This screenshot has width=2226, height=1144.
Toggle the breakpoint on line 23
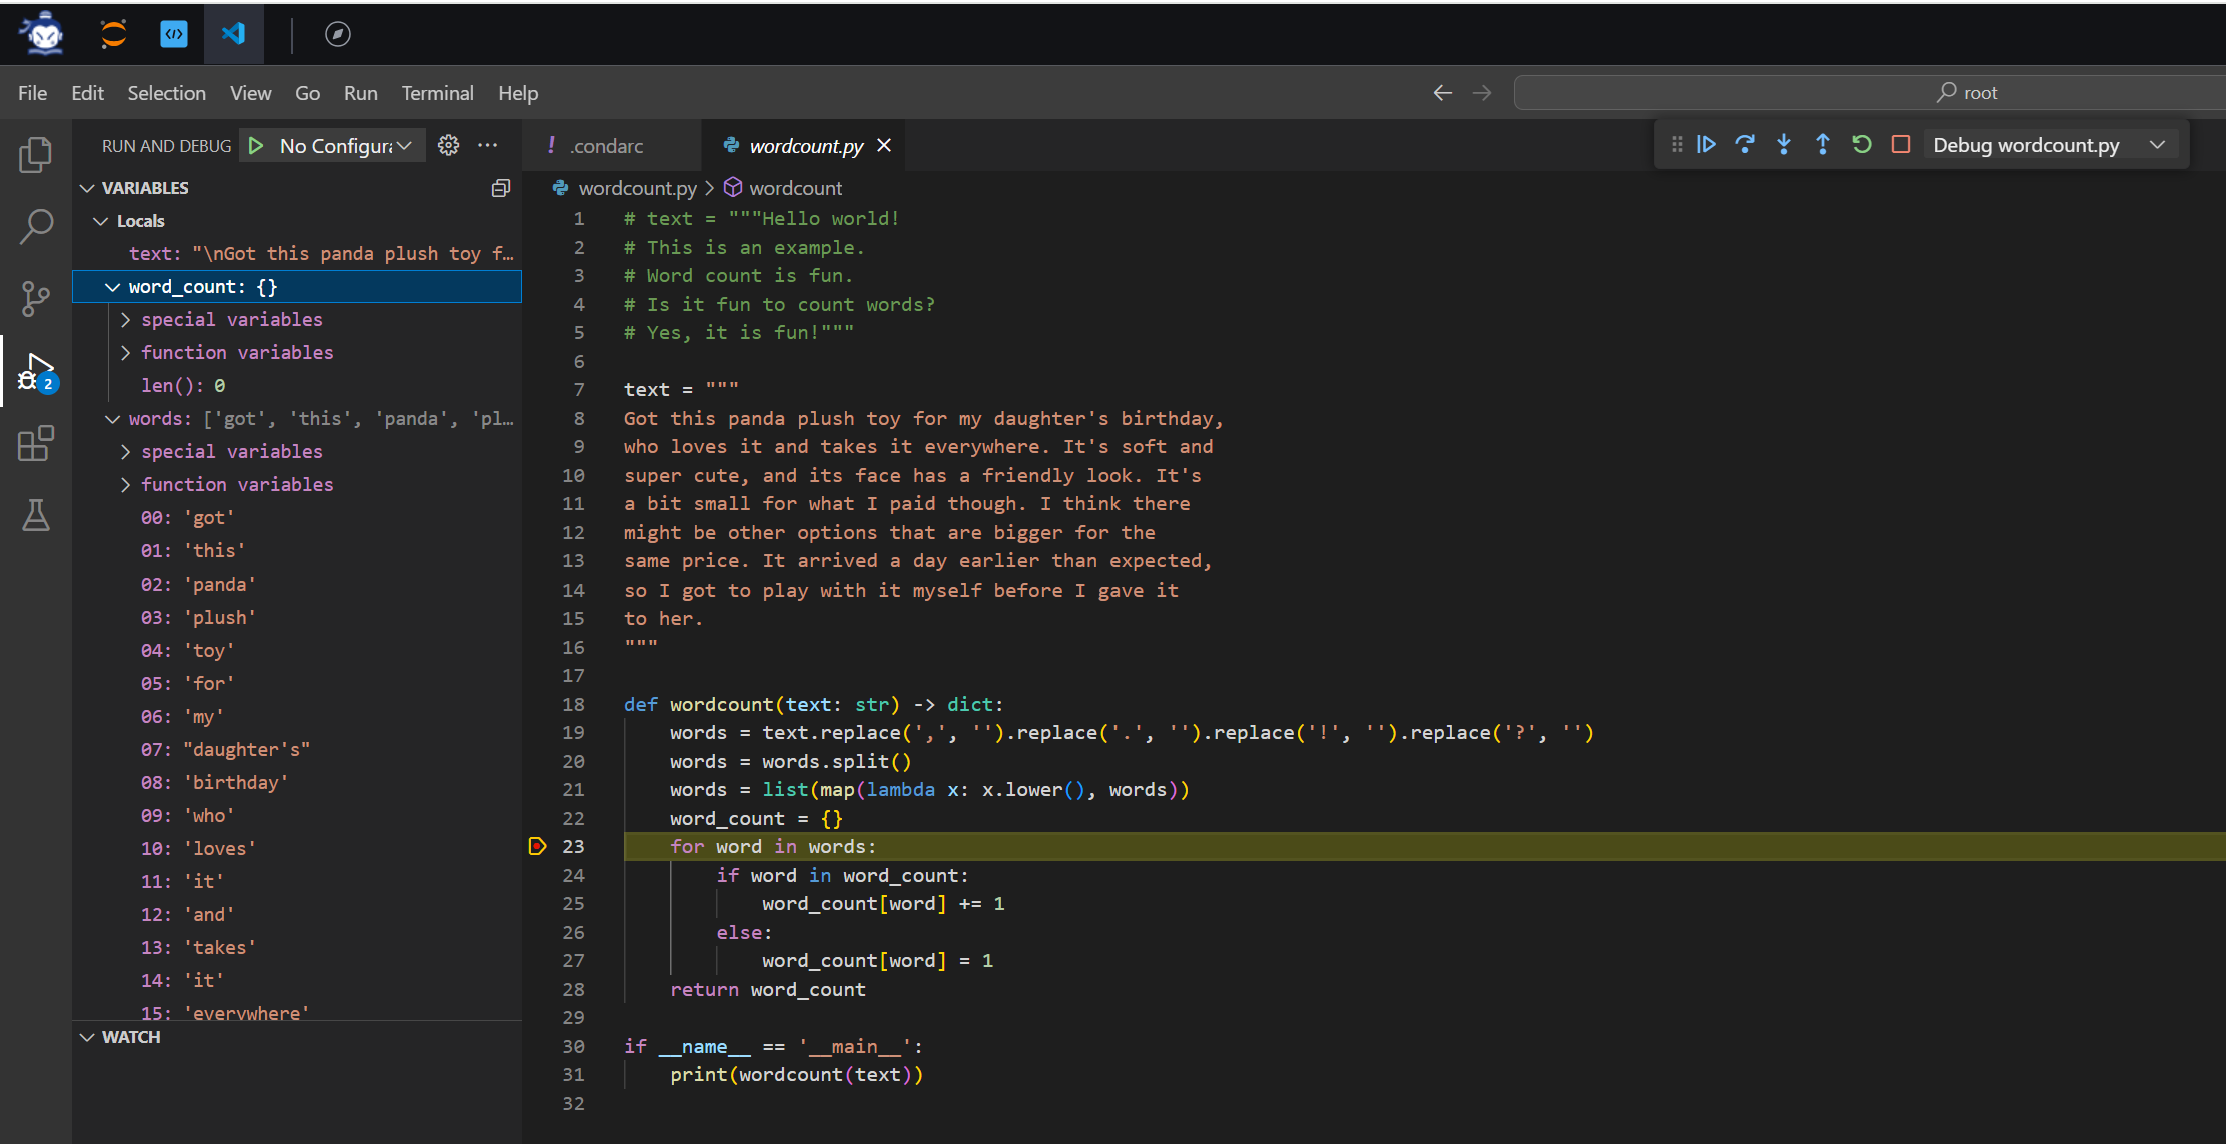(x=538, y=847)
